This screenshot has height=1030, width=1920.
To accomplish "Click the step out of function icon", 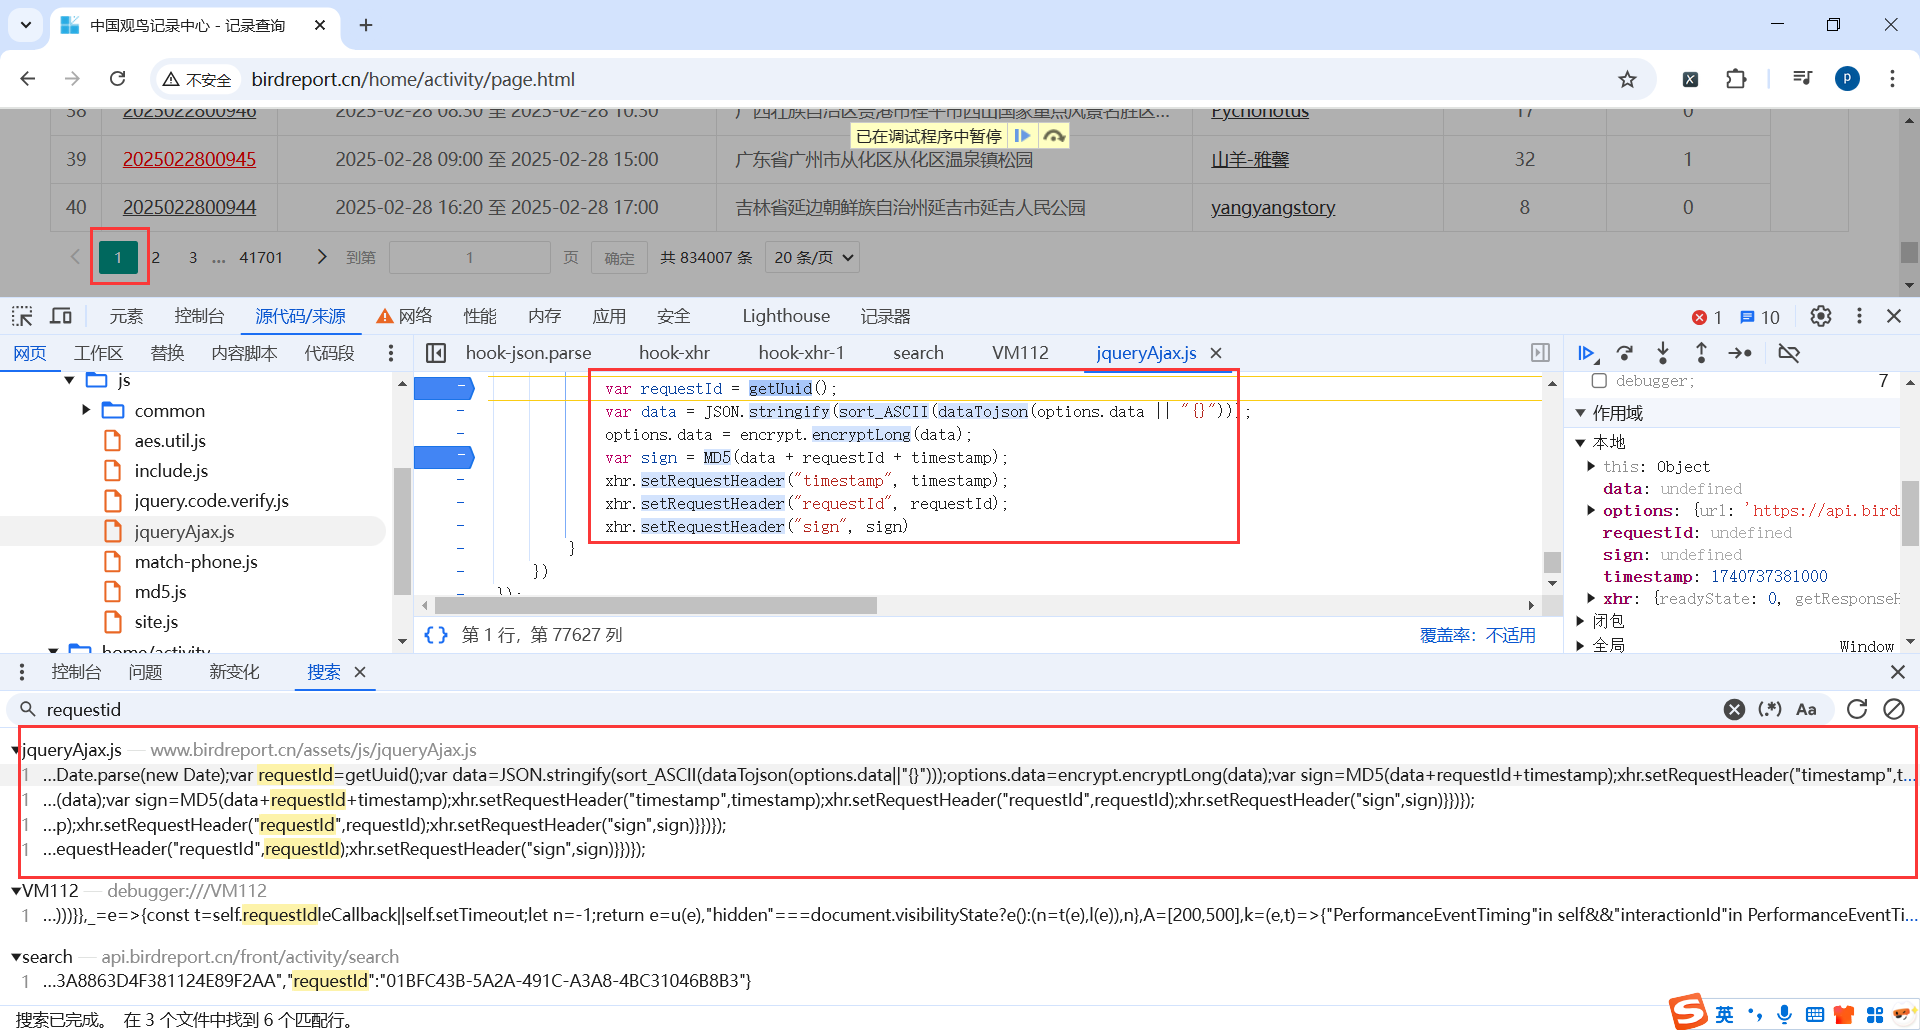I will pyautogui.click(x=1701, y=353).
